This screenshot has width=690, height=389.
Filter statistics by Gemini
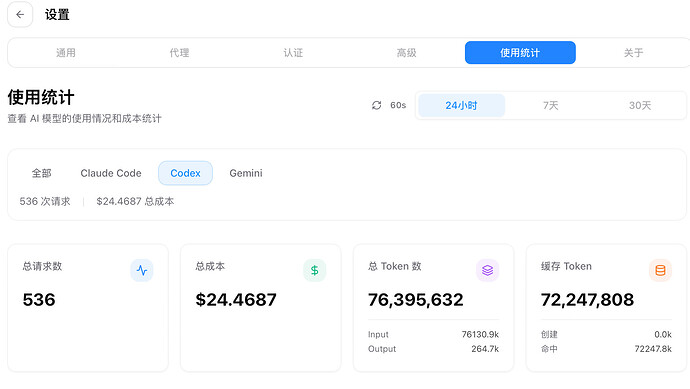pyautogui.click(x=246, y=173)
